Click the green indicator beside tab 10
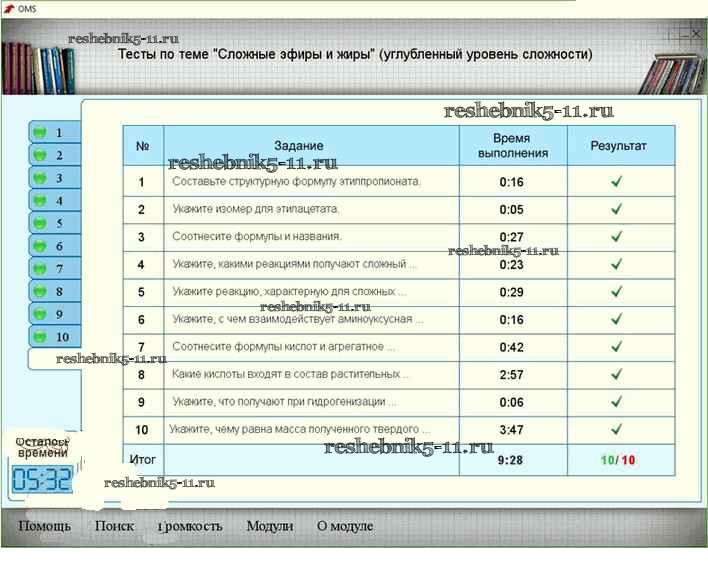 [40, 337]
